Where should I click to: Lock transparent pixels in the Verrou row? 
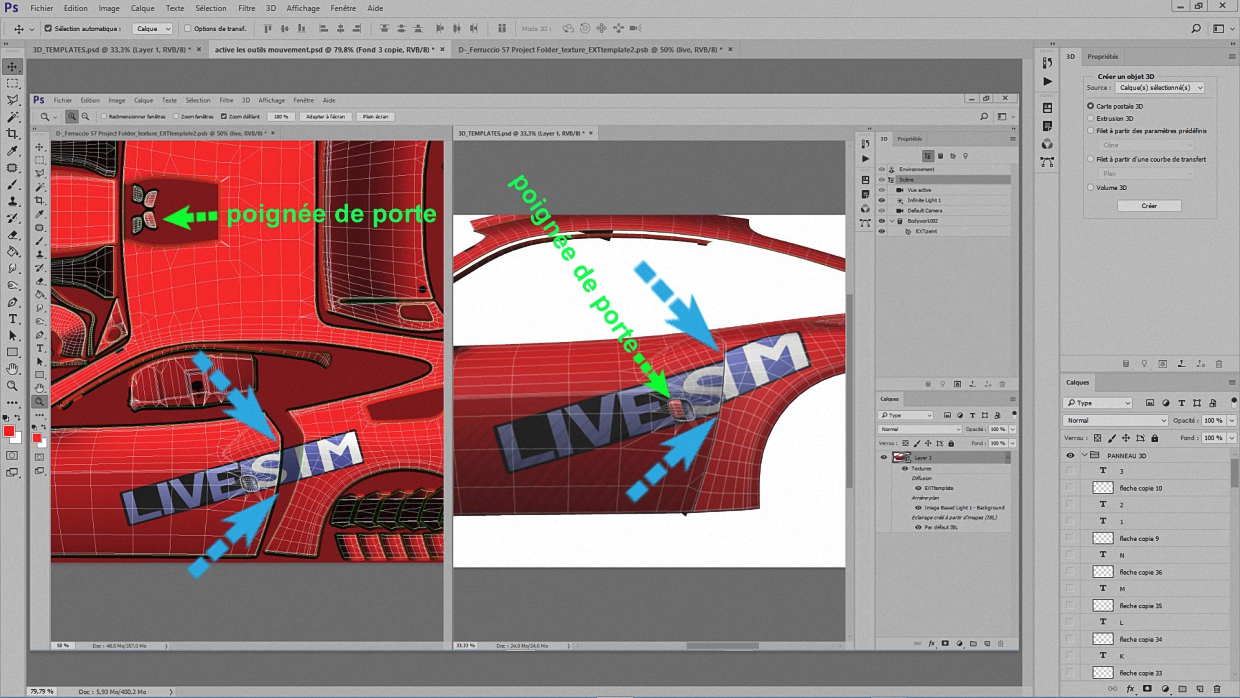coord(1098,438)
